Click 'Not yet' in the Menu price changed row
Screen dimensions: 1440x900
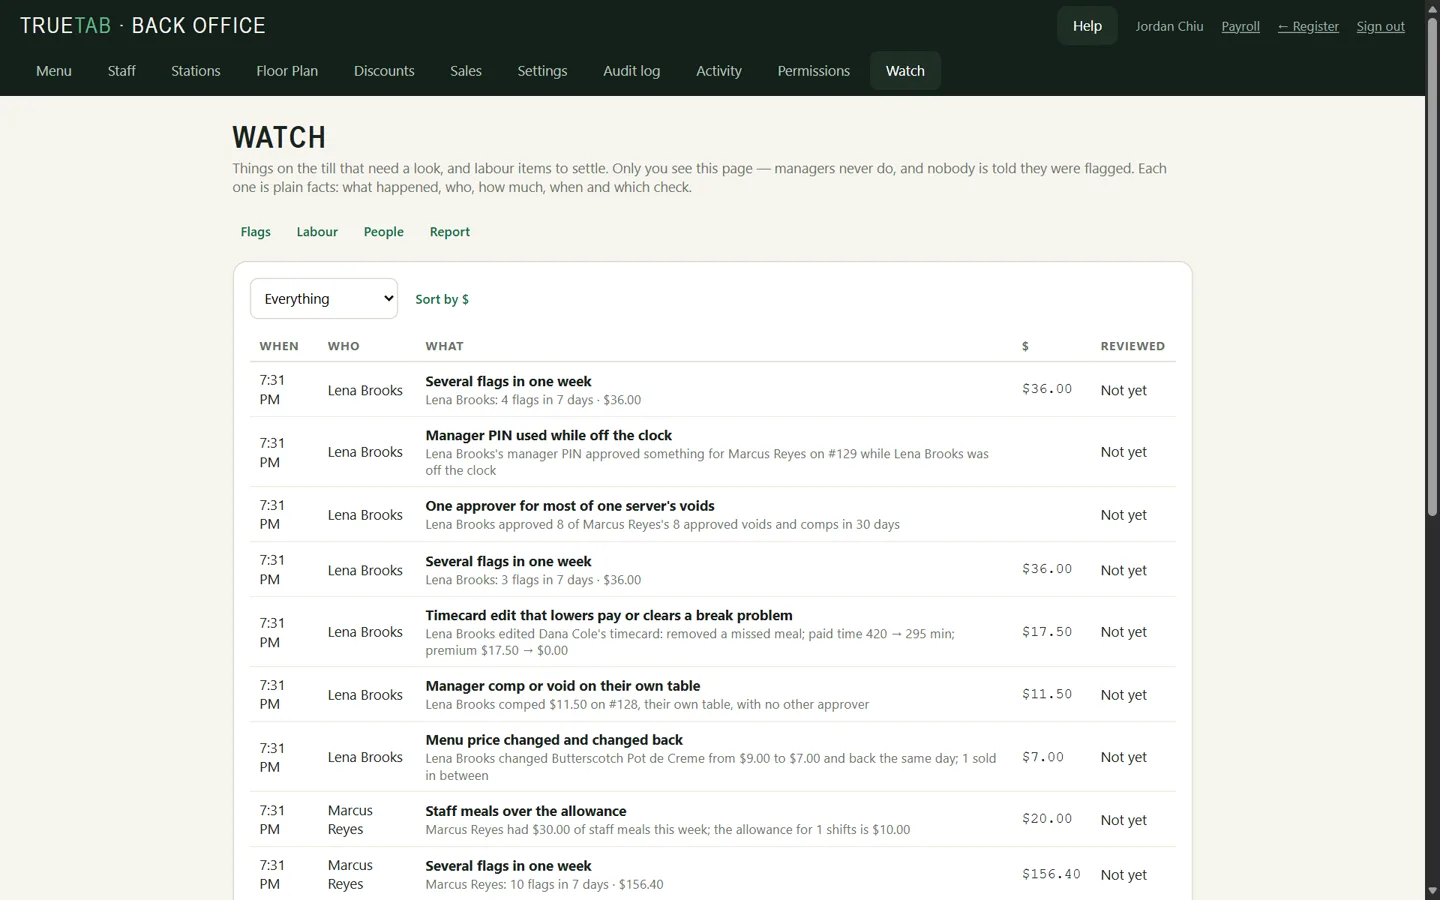(1124, 757)
